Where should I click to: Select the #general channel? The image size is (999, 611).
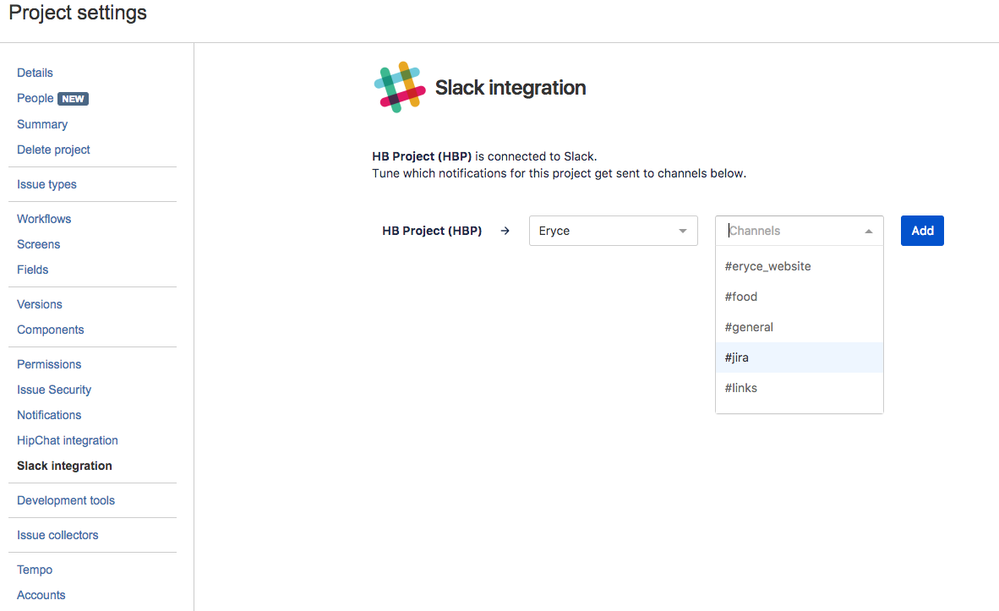[x=799, y=327]
